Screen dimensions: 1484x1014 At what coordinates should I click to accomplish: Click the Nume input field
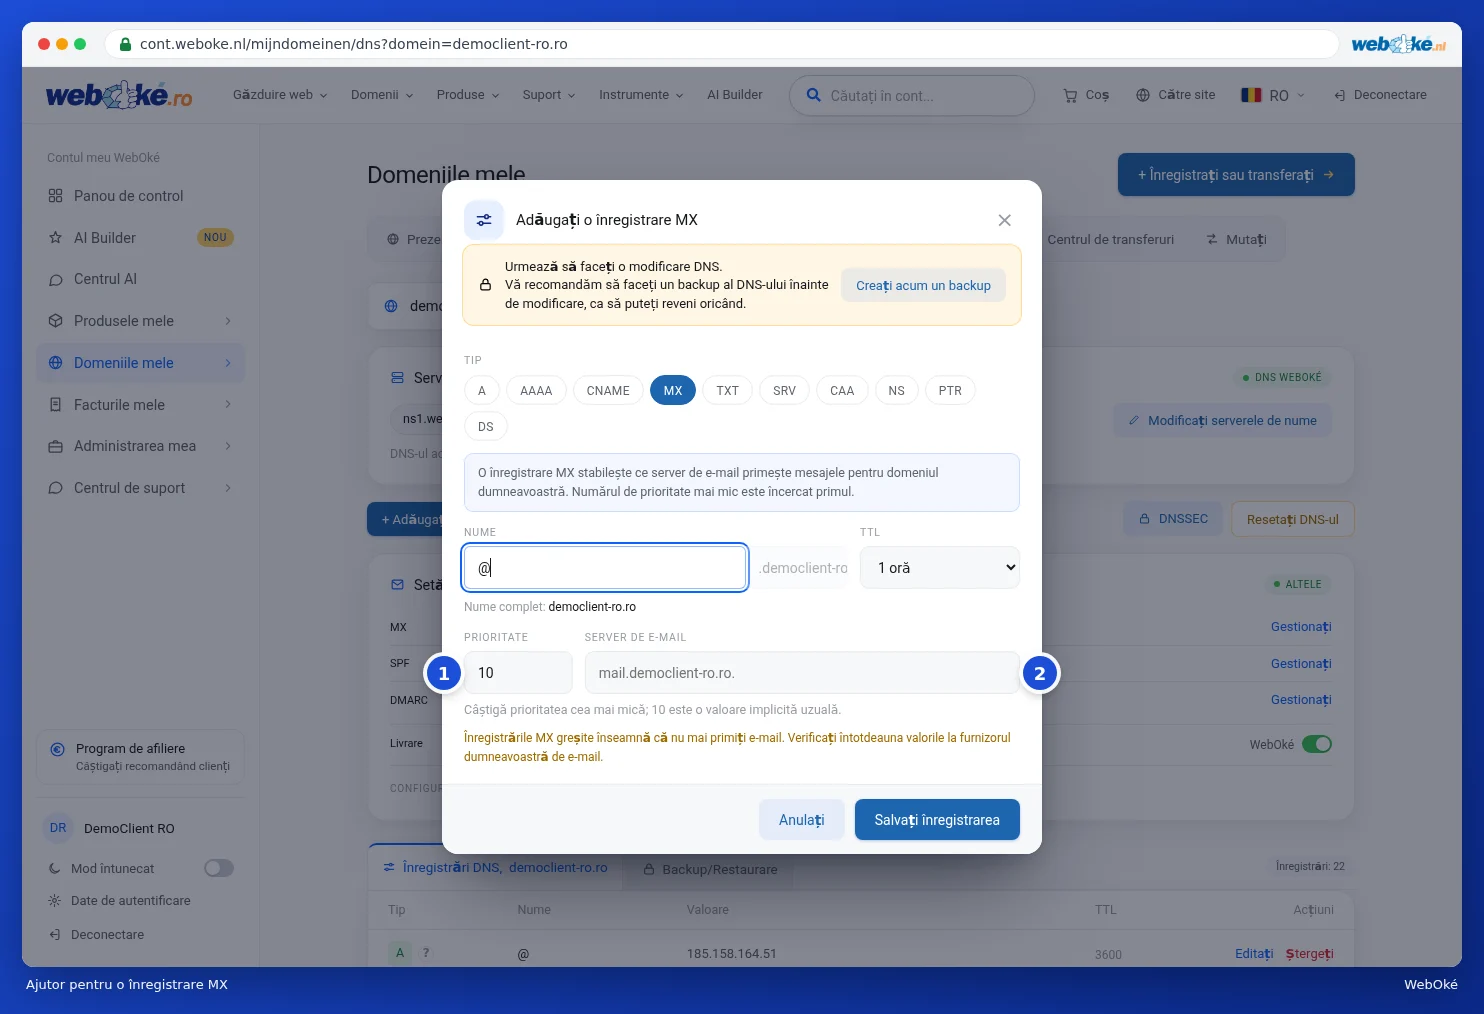605,568
